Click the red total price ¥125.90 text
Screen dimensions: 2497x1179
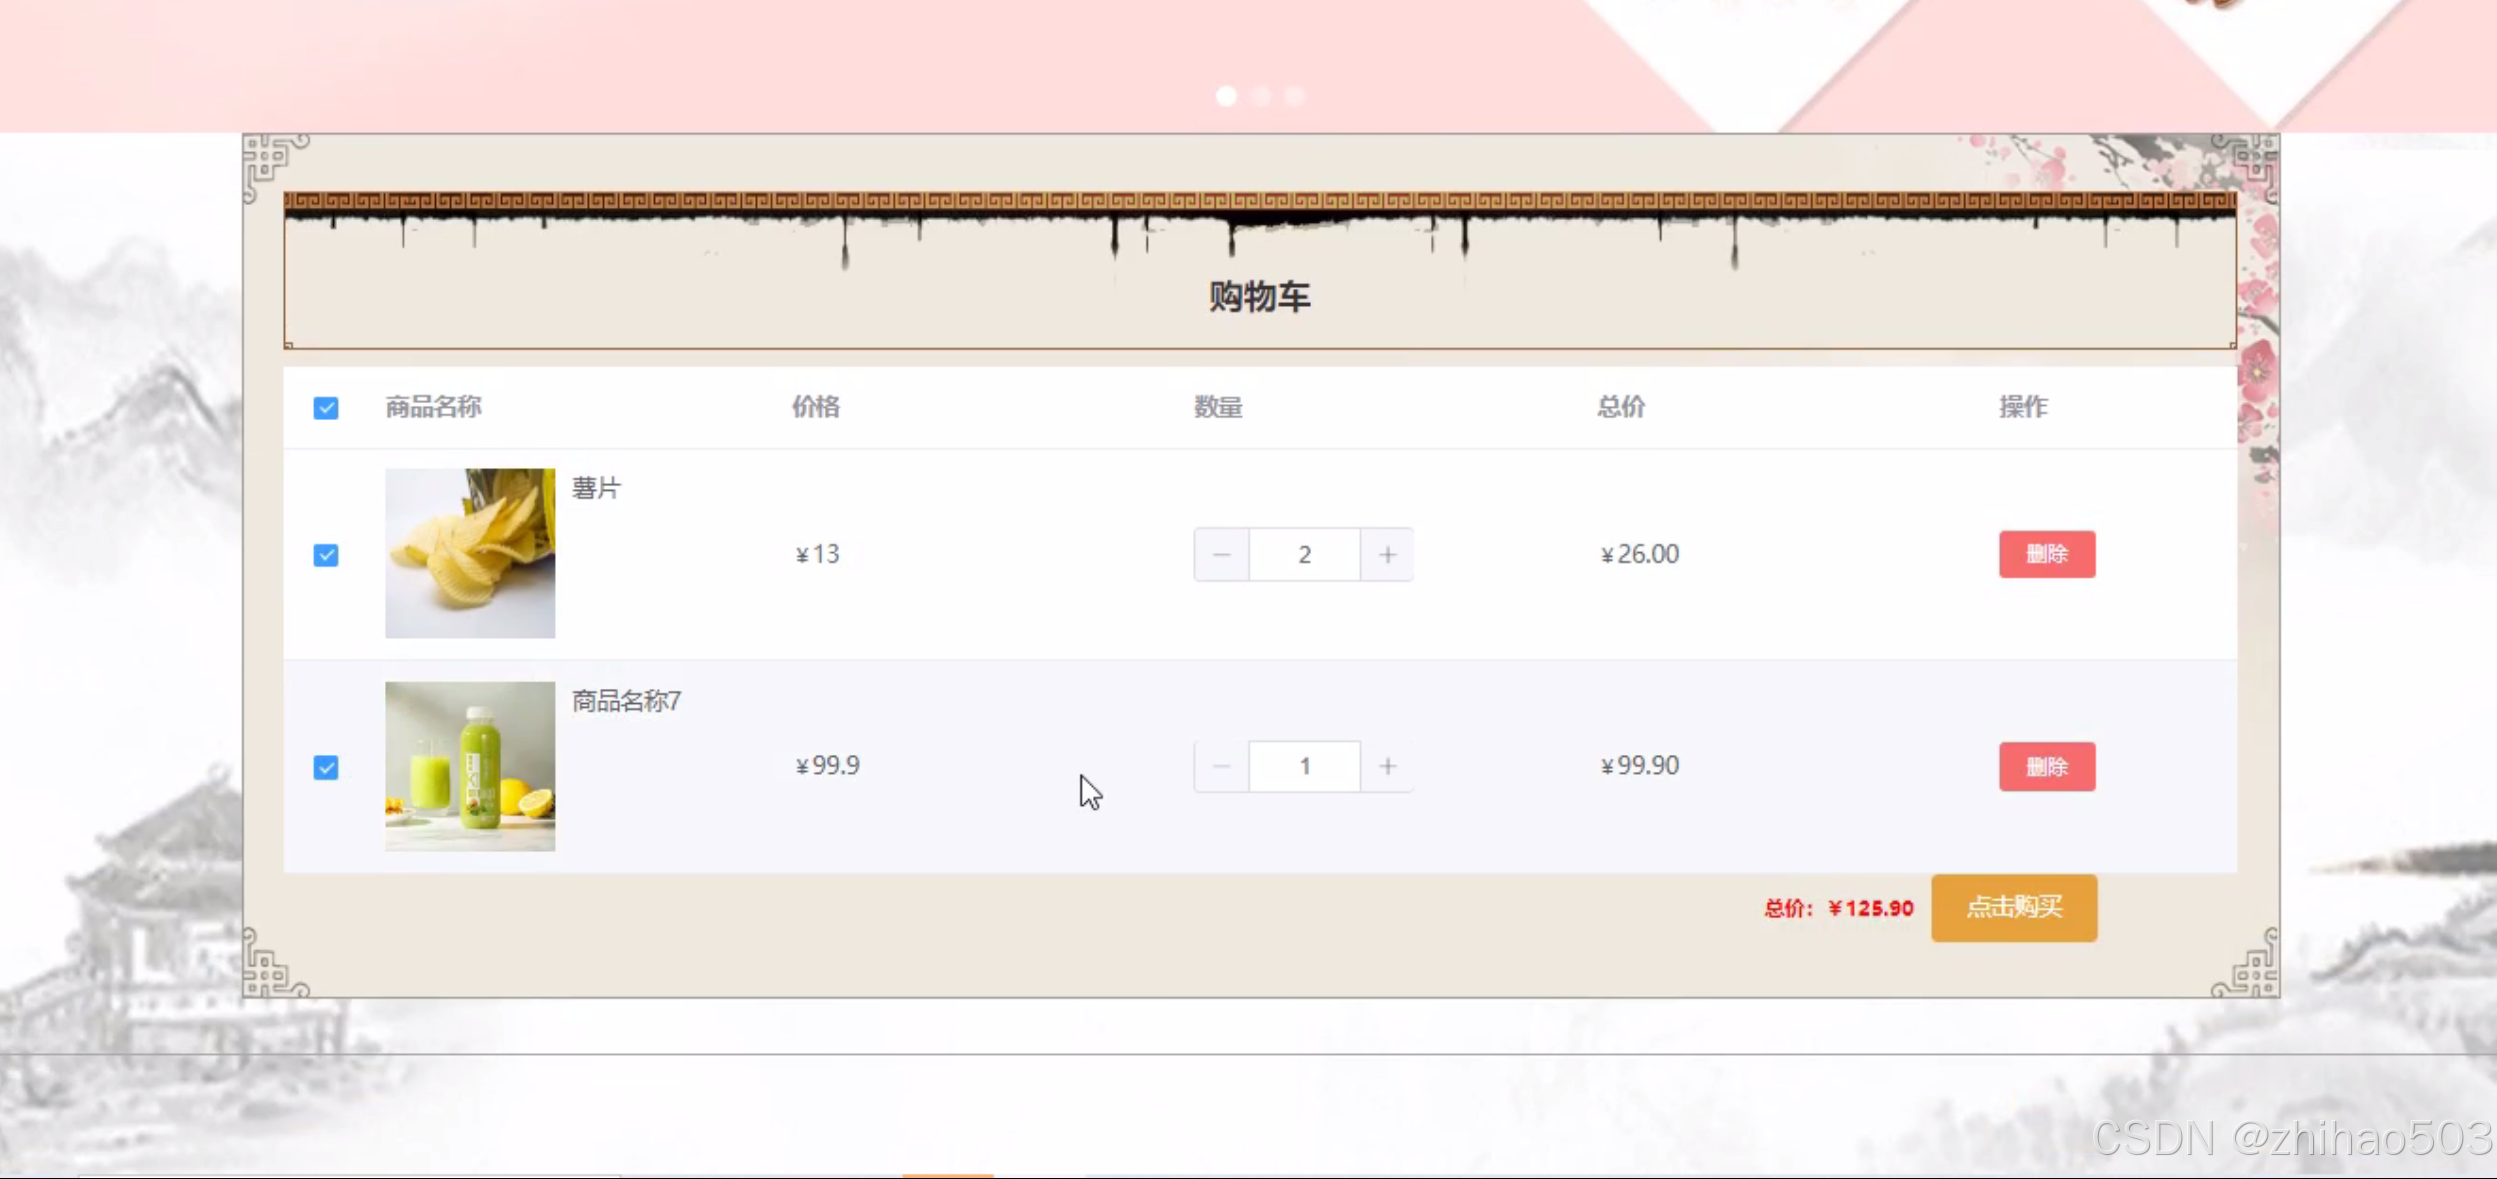point(1869,908)
